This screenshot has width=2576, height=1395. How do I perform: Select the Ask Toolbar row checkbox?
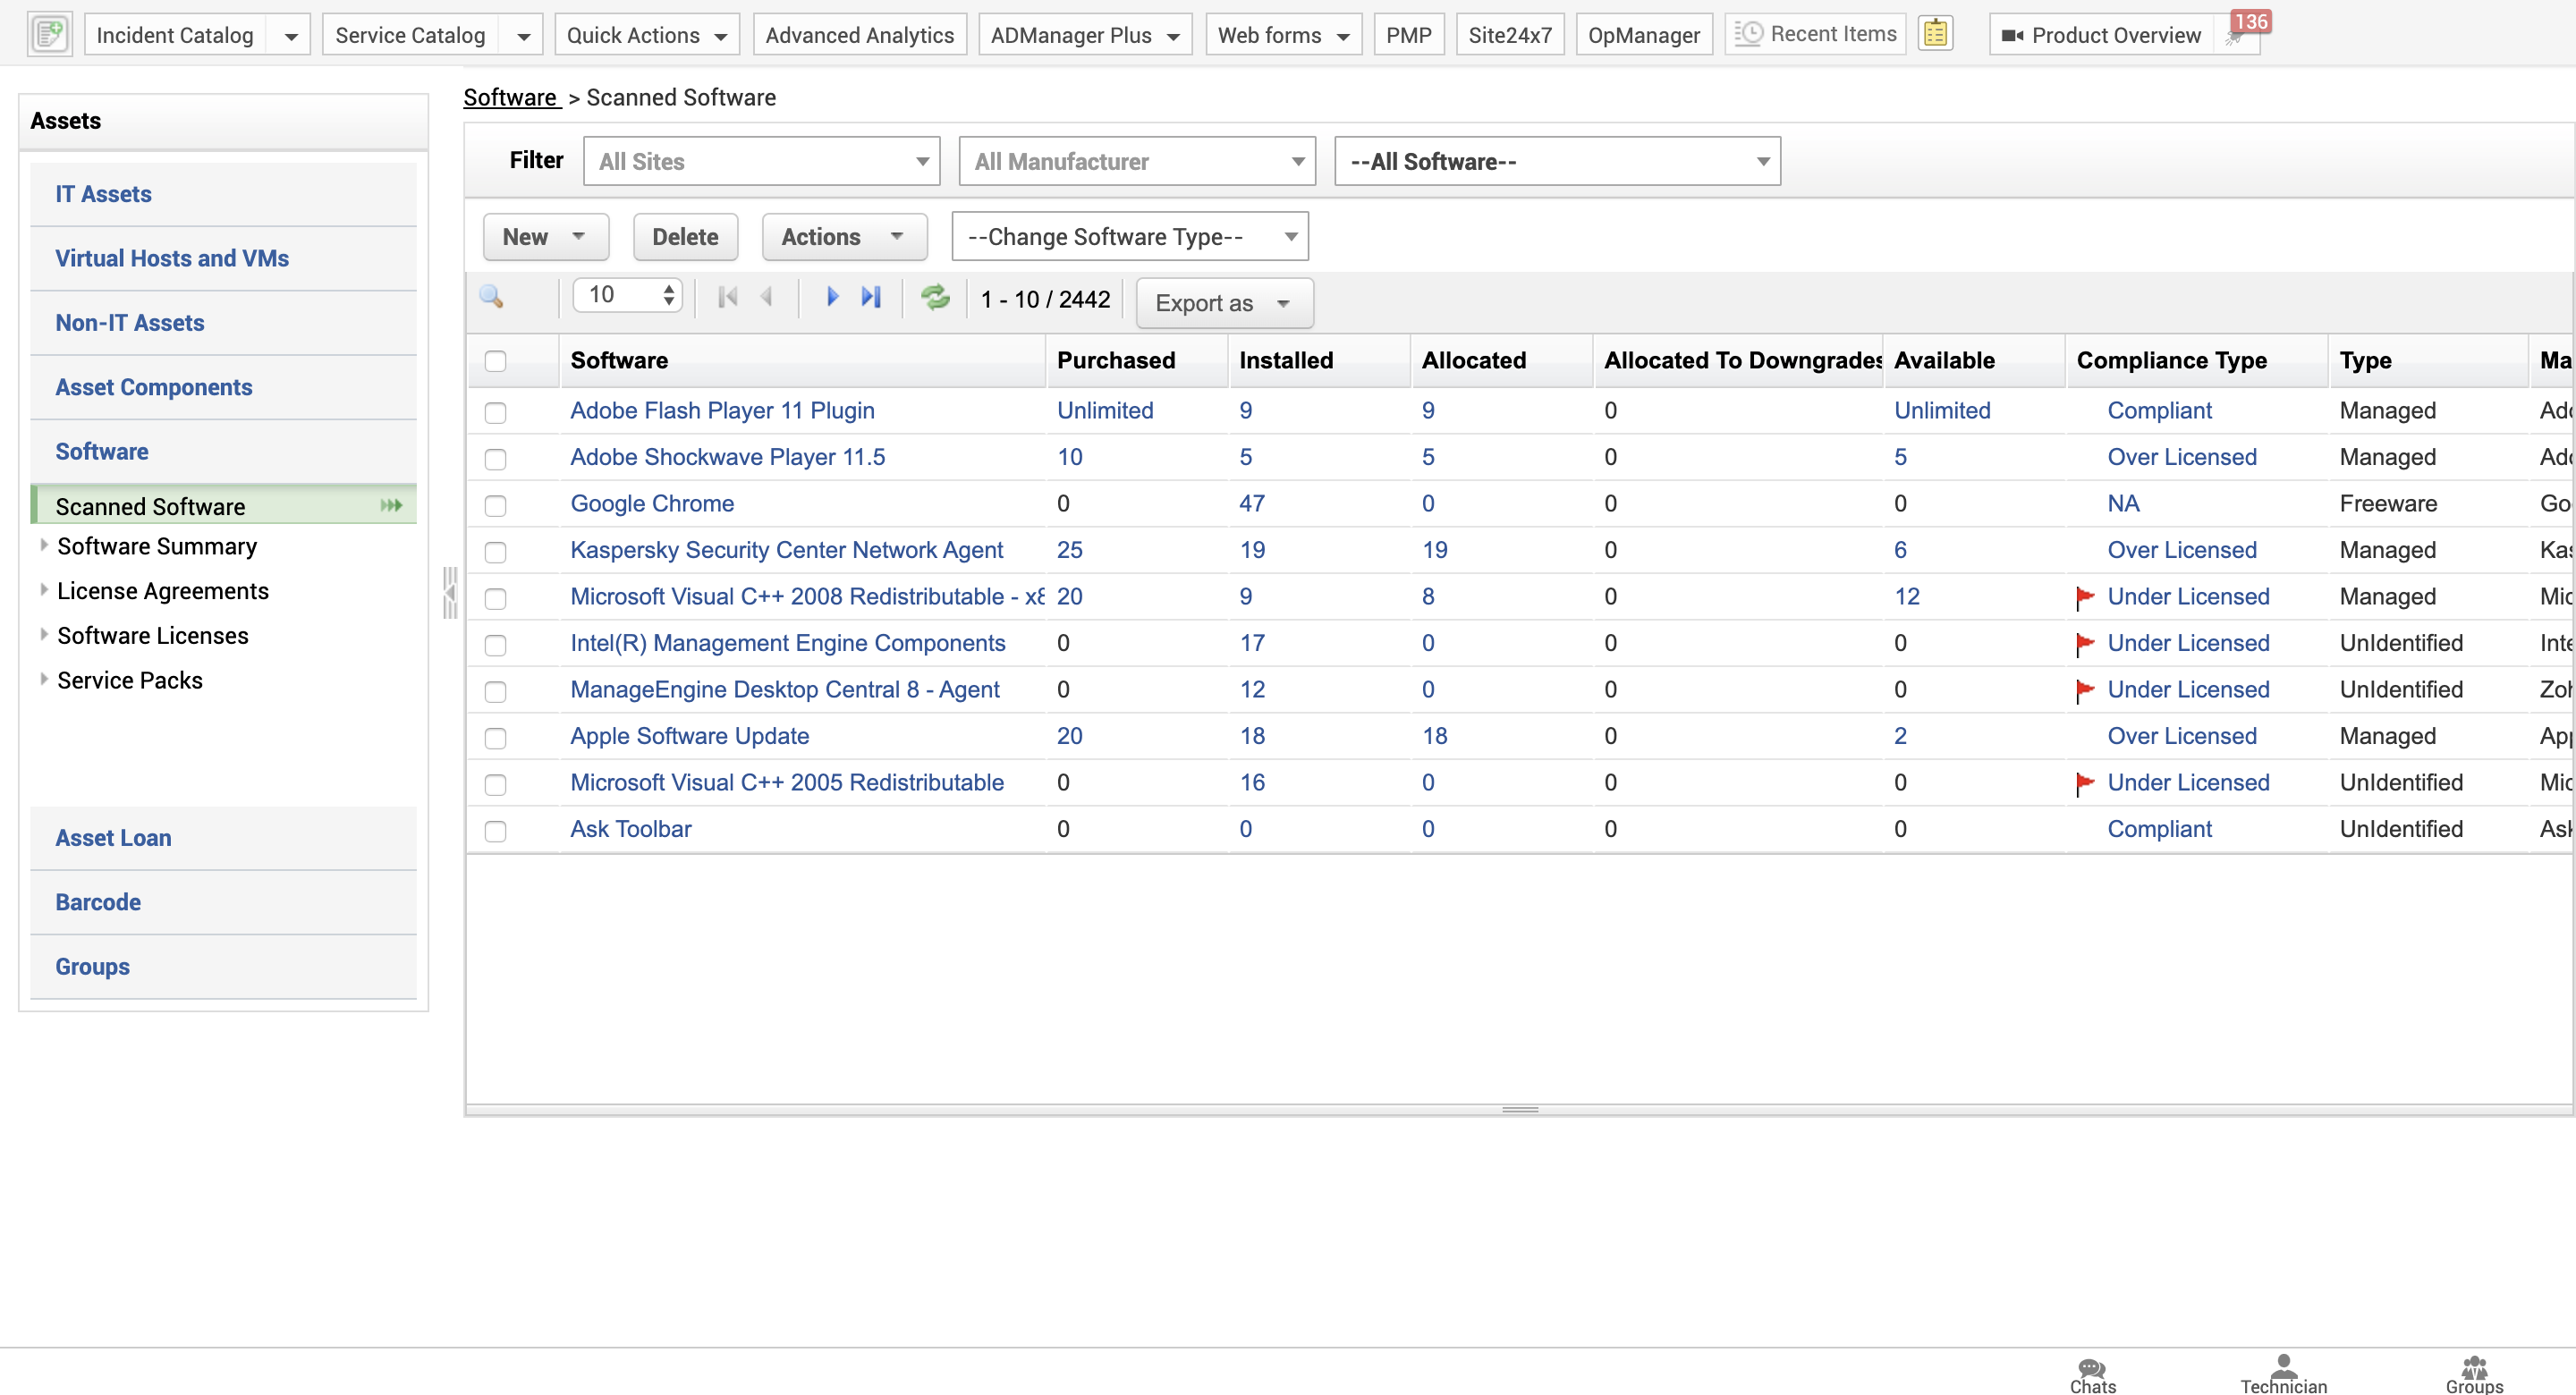[495, 830]
